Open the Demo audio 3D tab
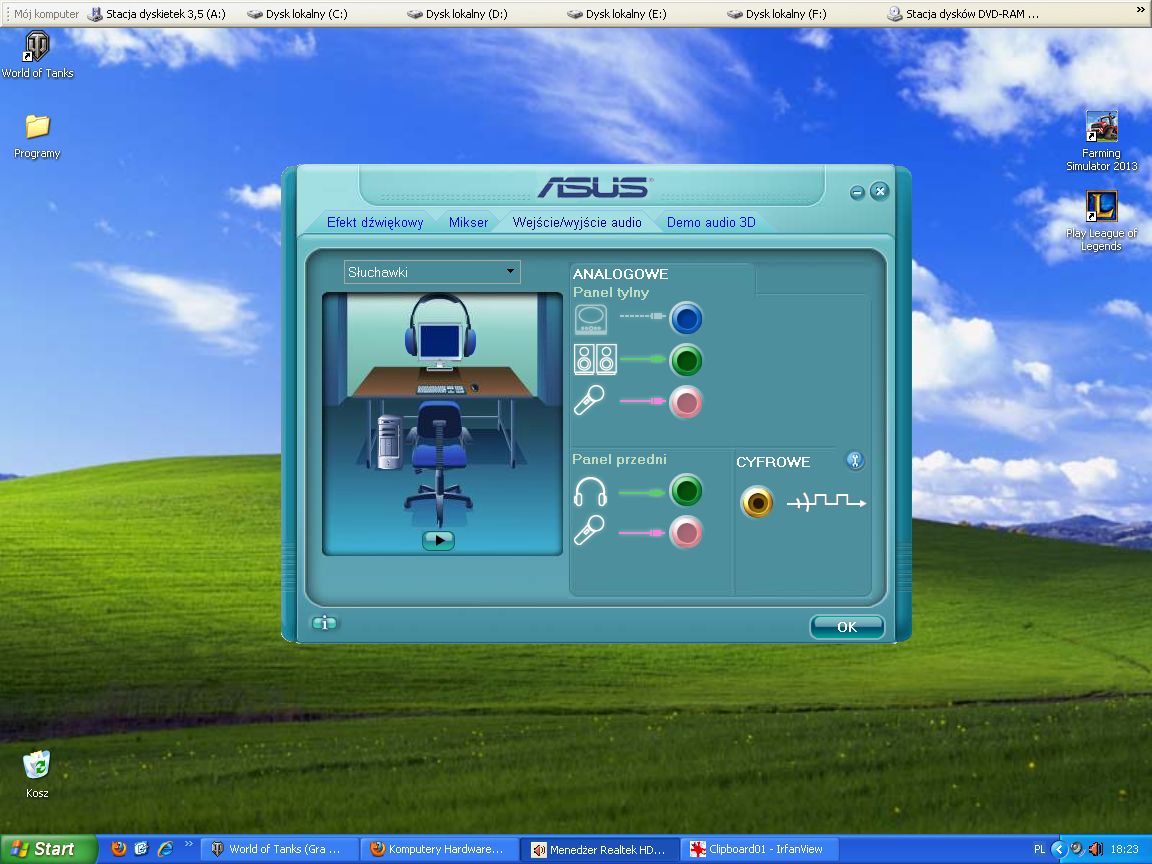Image resolution: width=1152 pixels, height=864 pixels. (710, 223)
